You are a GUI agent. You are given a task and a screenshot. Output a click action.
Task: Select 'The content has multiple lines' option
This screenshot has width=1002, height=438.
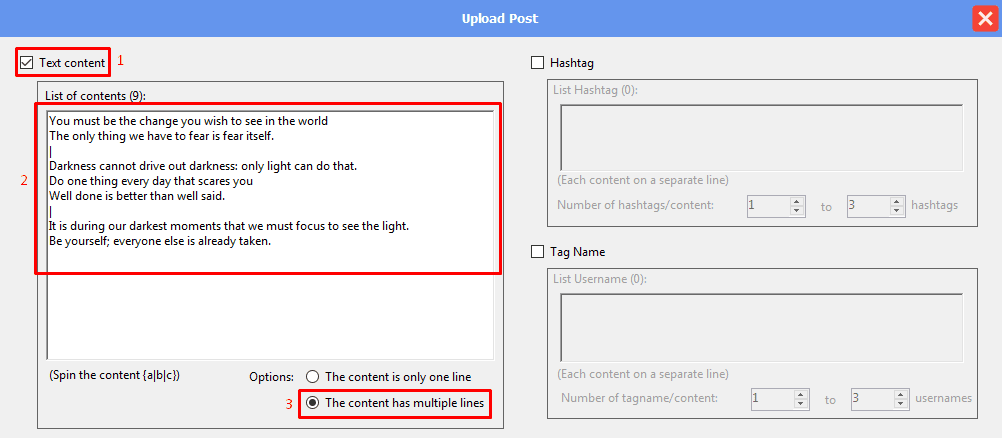[313, 403]
